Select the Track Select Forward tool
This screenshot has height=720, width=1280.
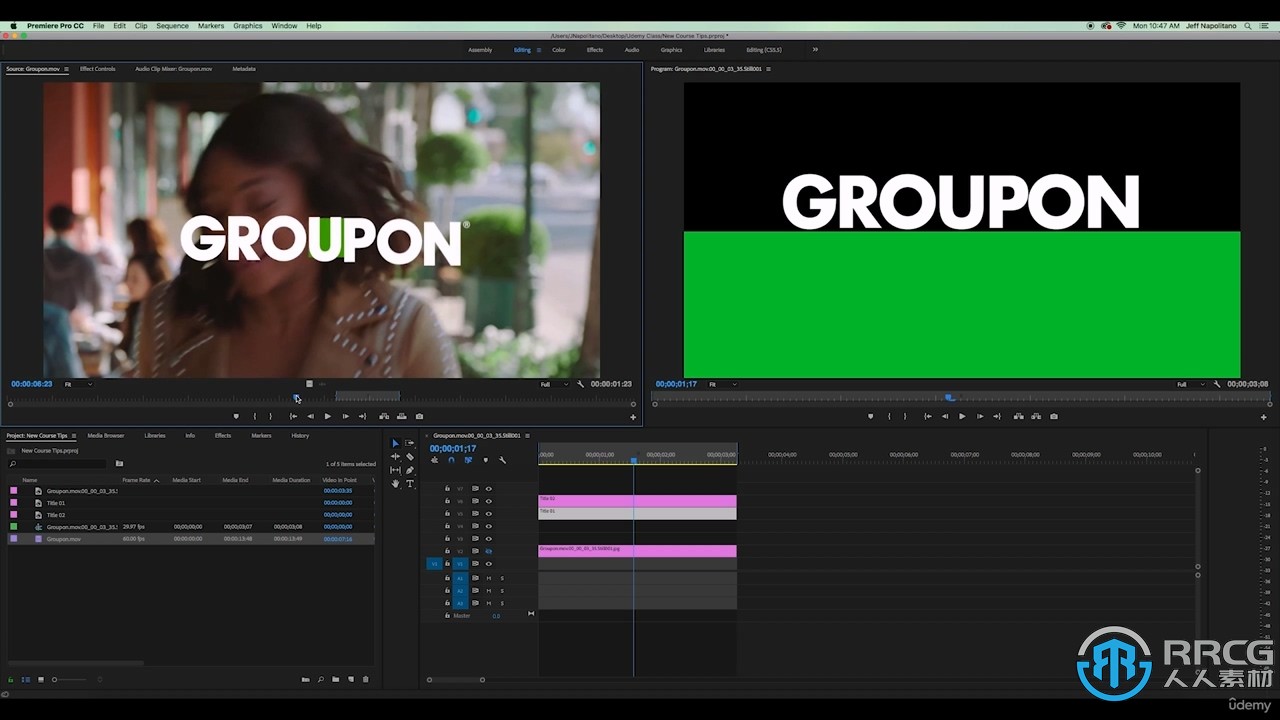[x=410, y=443]
